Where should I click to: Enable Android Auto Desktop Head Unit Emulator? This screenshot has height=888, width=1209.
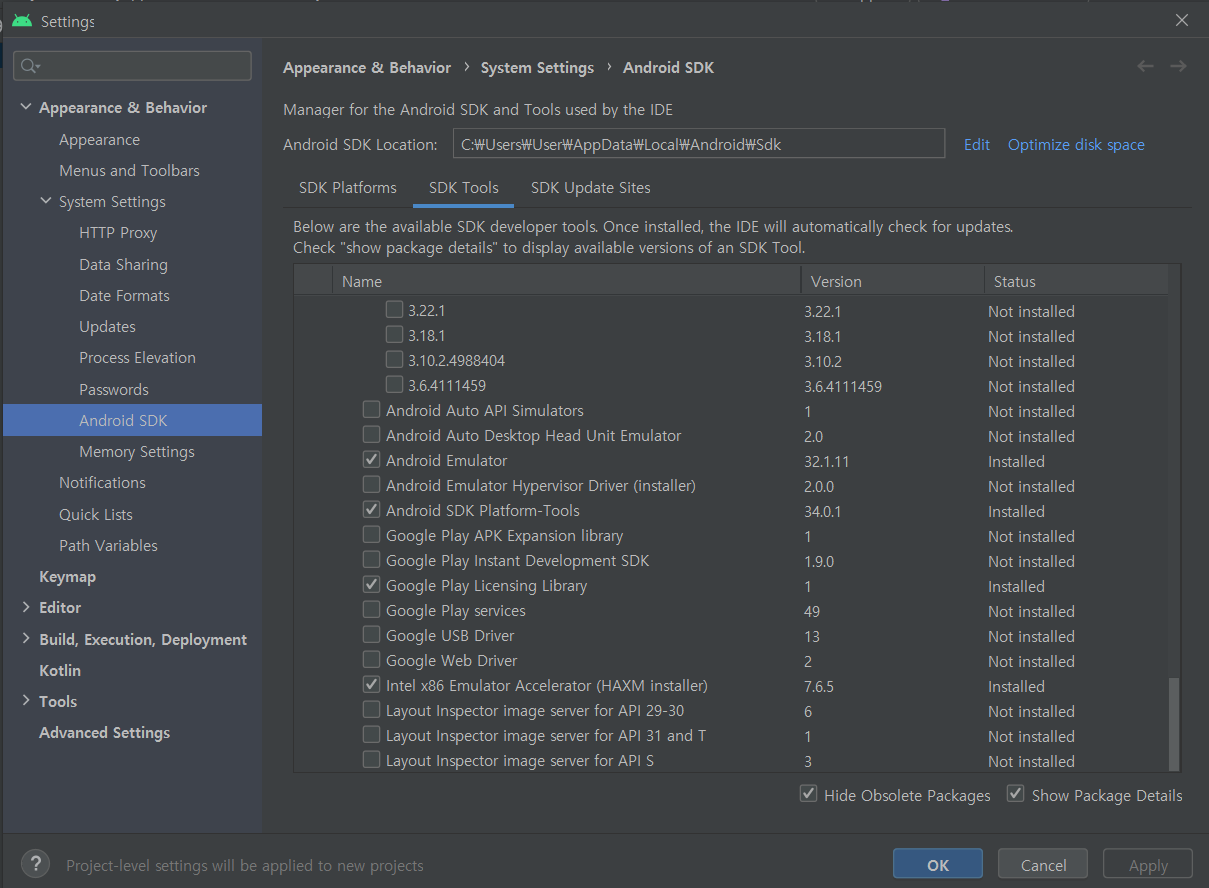371,435
